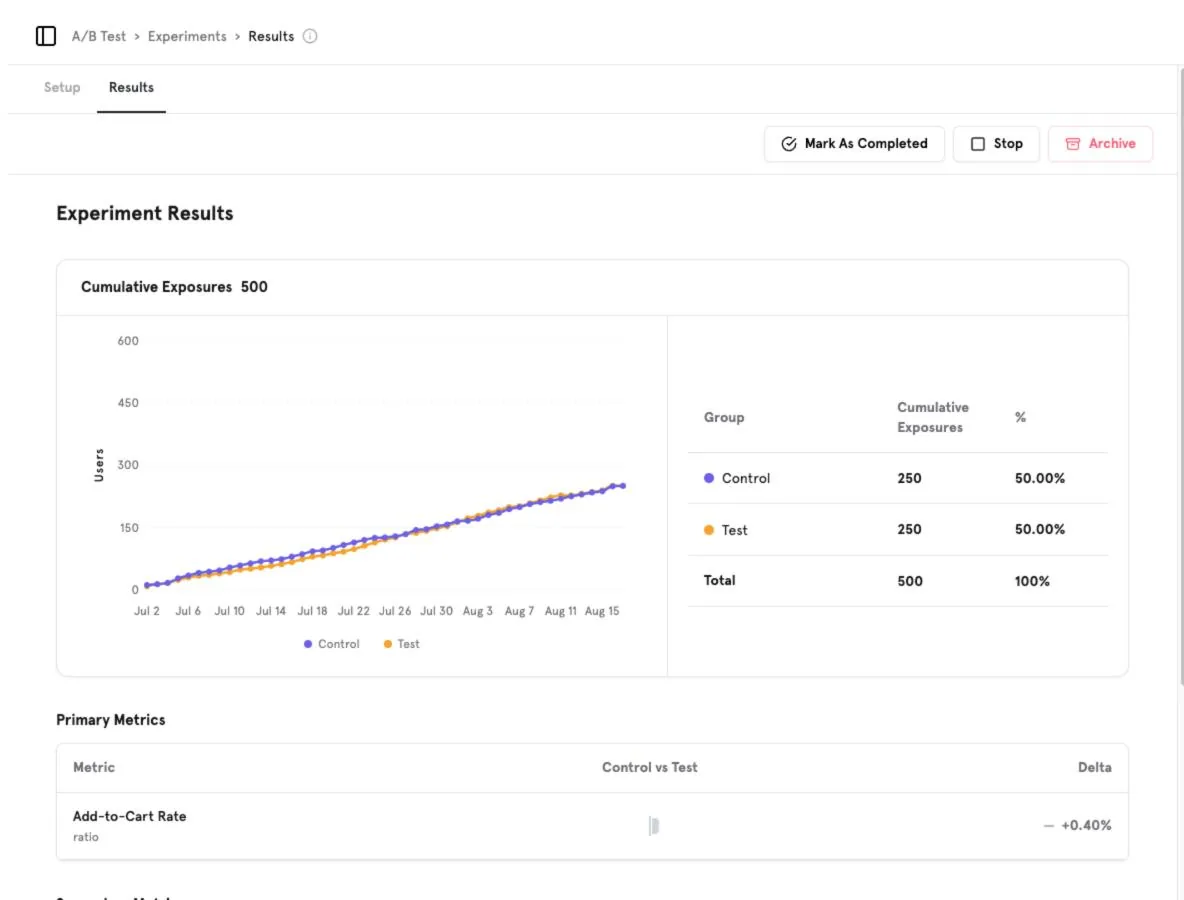
Task: Toggle the Test series in chart legend
Action: pyautogui.click(x=401, y=644)
